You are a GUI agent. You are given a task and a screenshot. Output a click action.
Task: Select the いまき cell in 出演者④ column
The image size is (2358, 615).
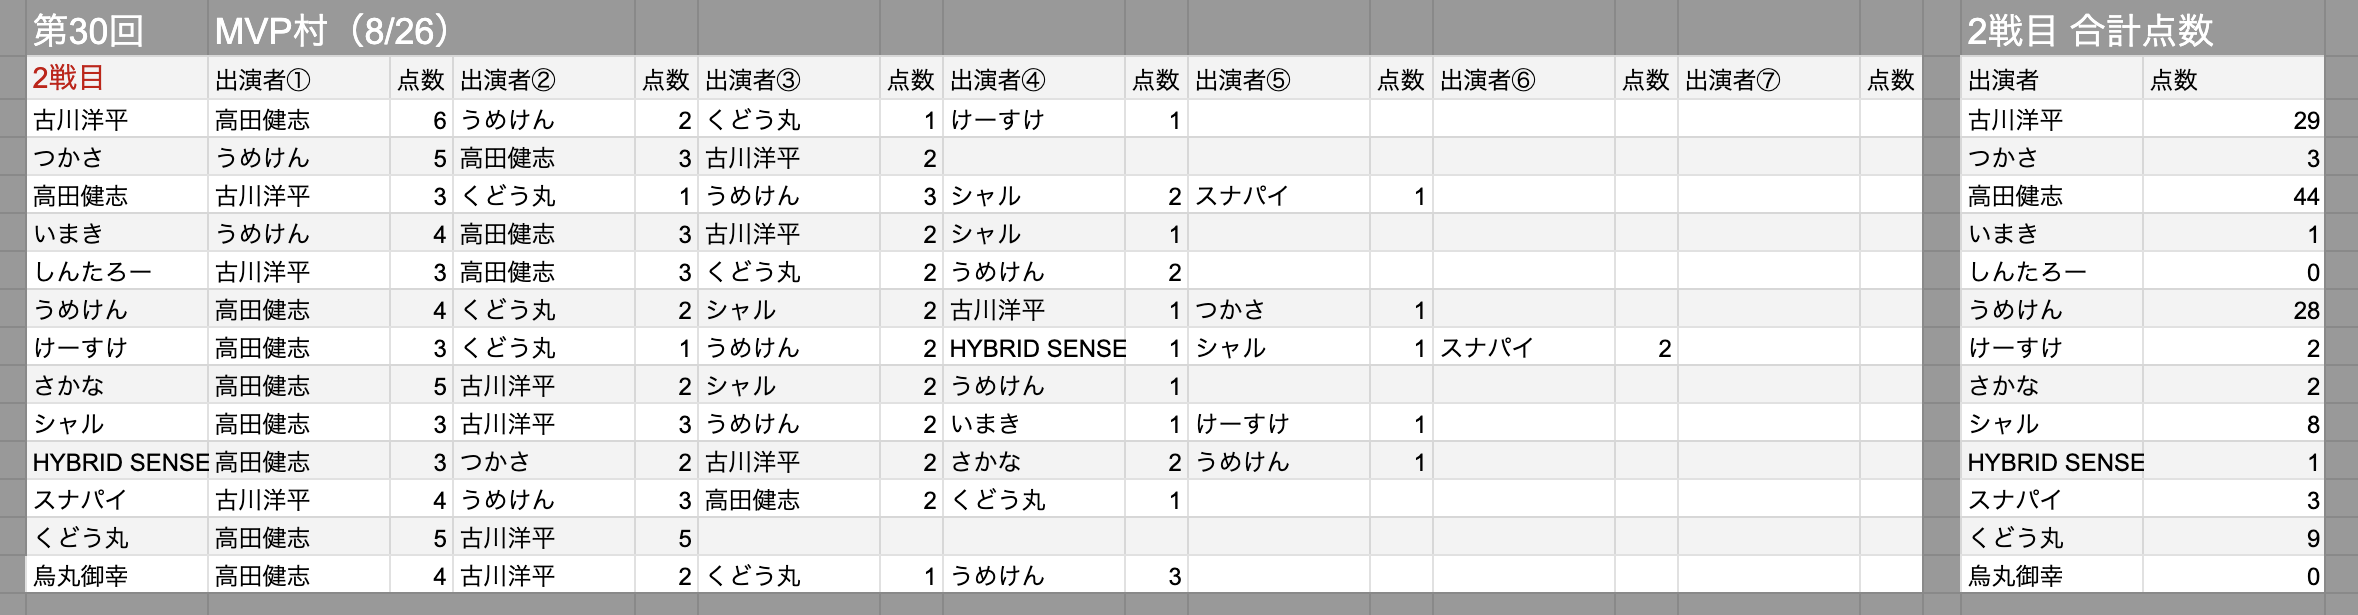pyautogui.click(x=1034, y=424)
